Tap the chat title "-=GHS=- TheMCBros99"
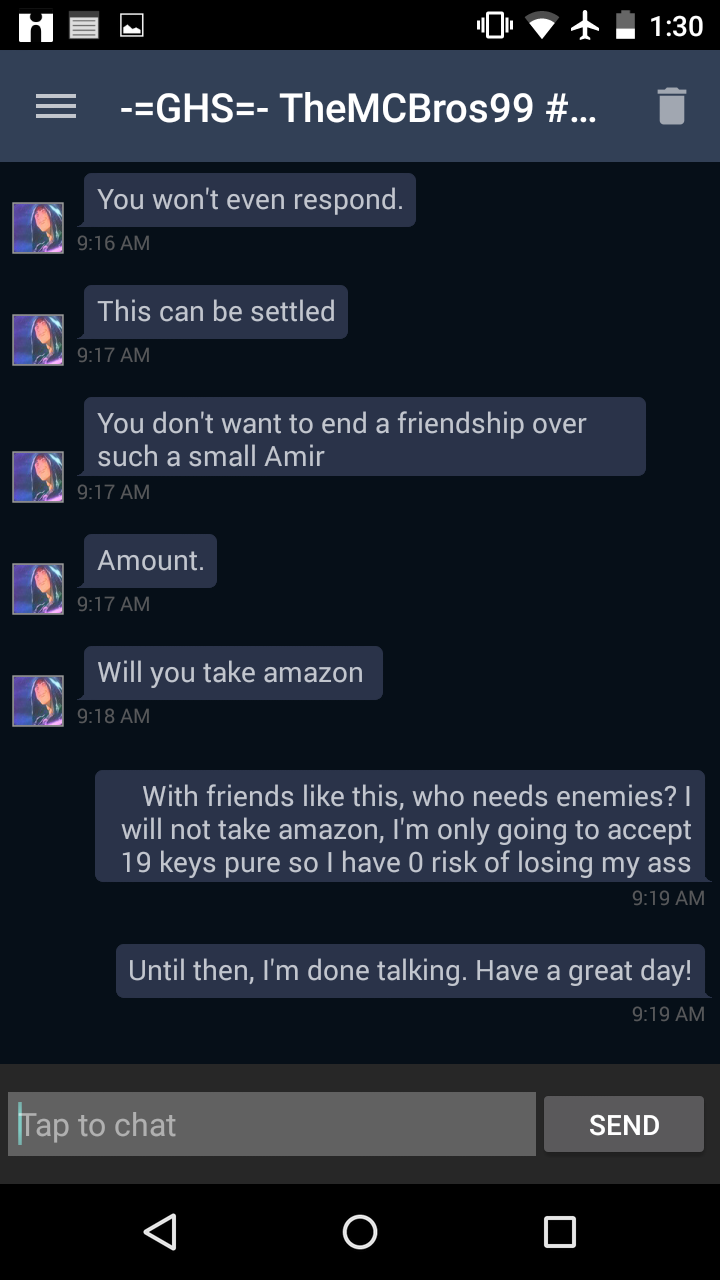720x1280 pixels. click(358, 107)
